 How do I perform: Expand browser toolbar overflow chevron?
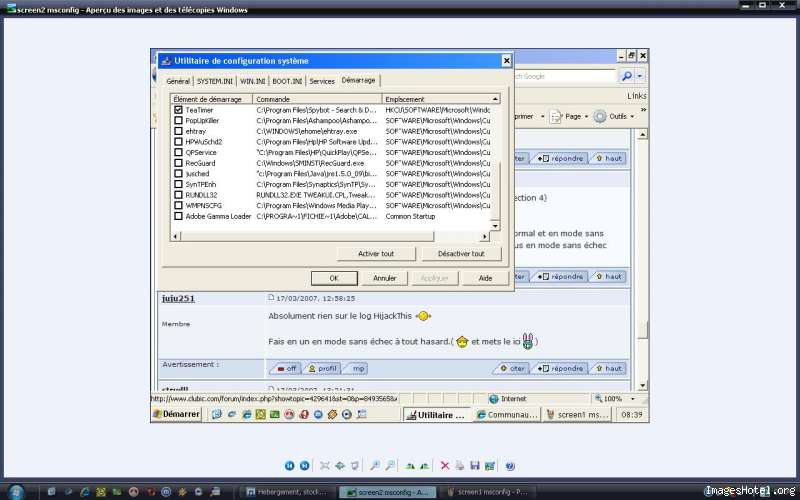point(643,110)
